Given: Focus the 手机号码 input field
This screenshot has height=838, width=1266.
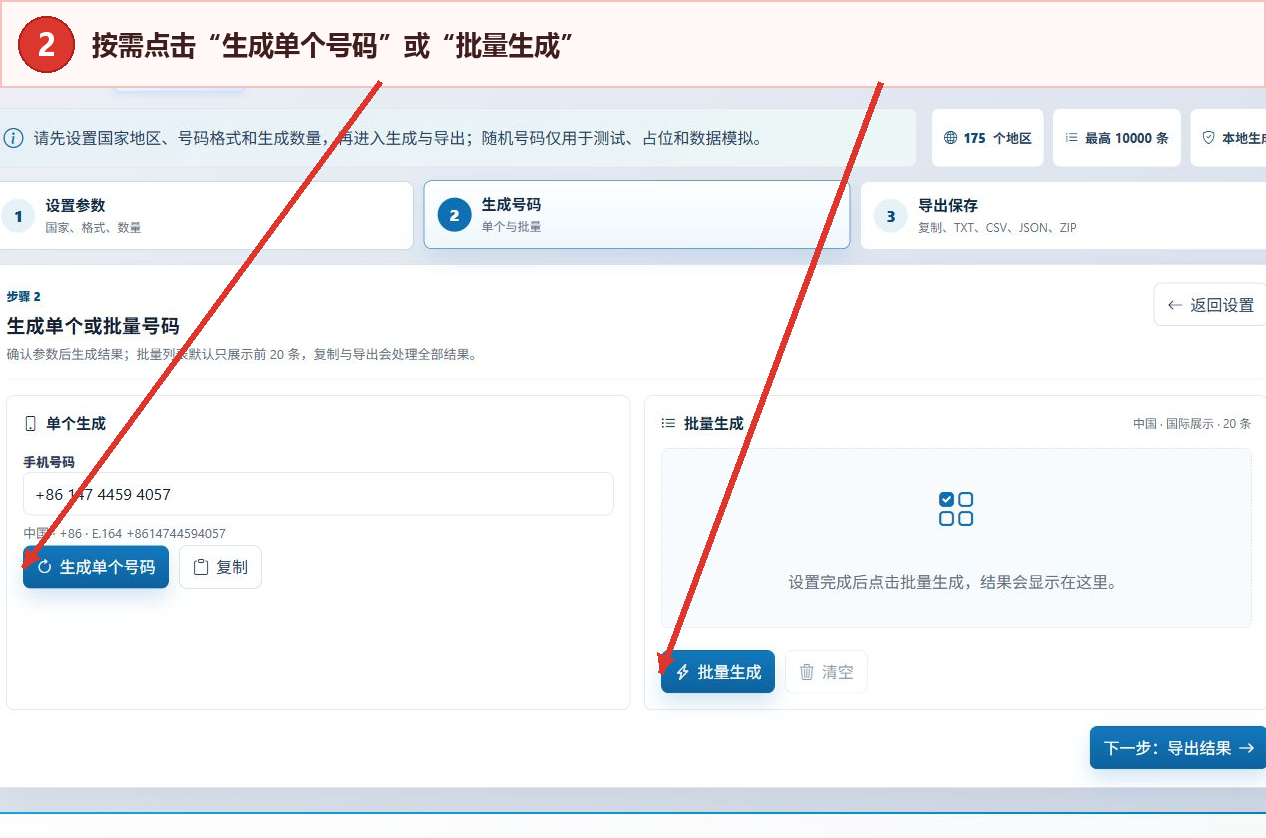Looking at the screenshot, I should (318, 494).
